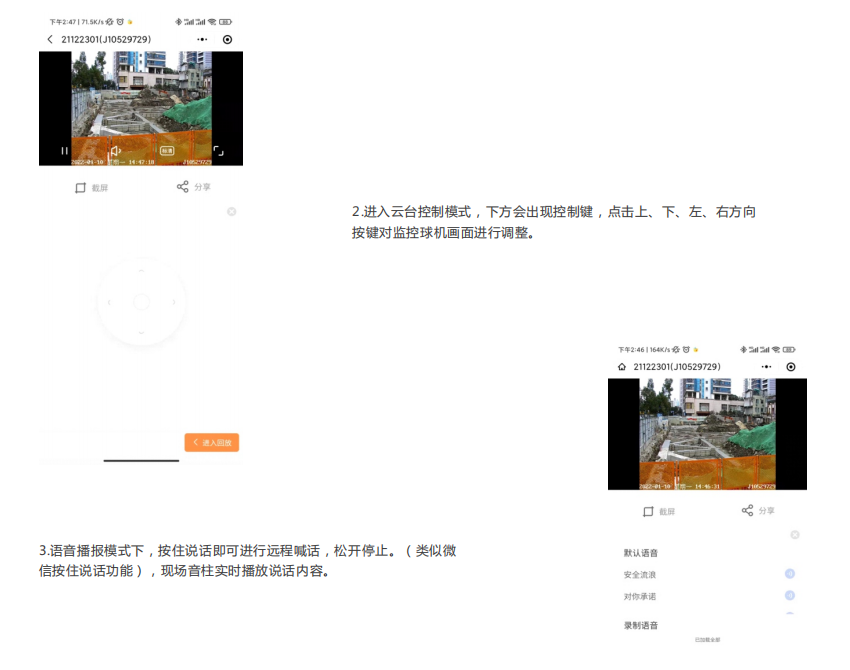Image resolution: width=850 pixels, height=670 pixels.
Task: Tap the orange 进入回放 button
Action: coord(212,442)
